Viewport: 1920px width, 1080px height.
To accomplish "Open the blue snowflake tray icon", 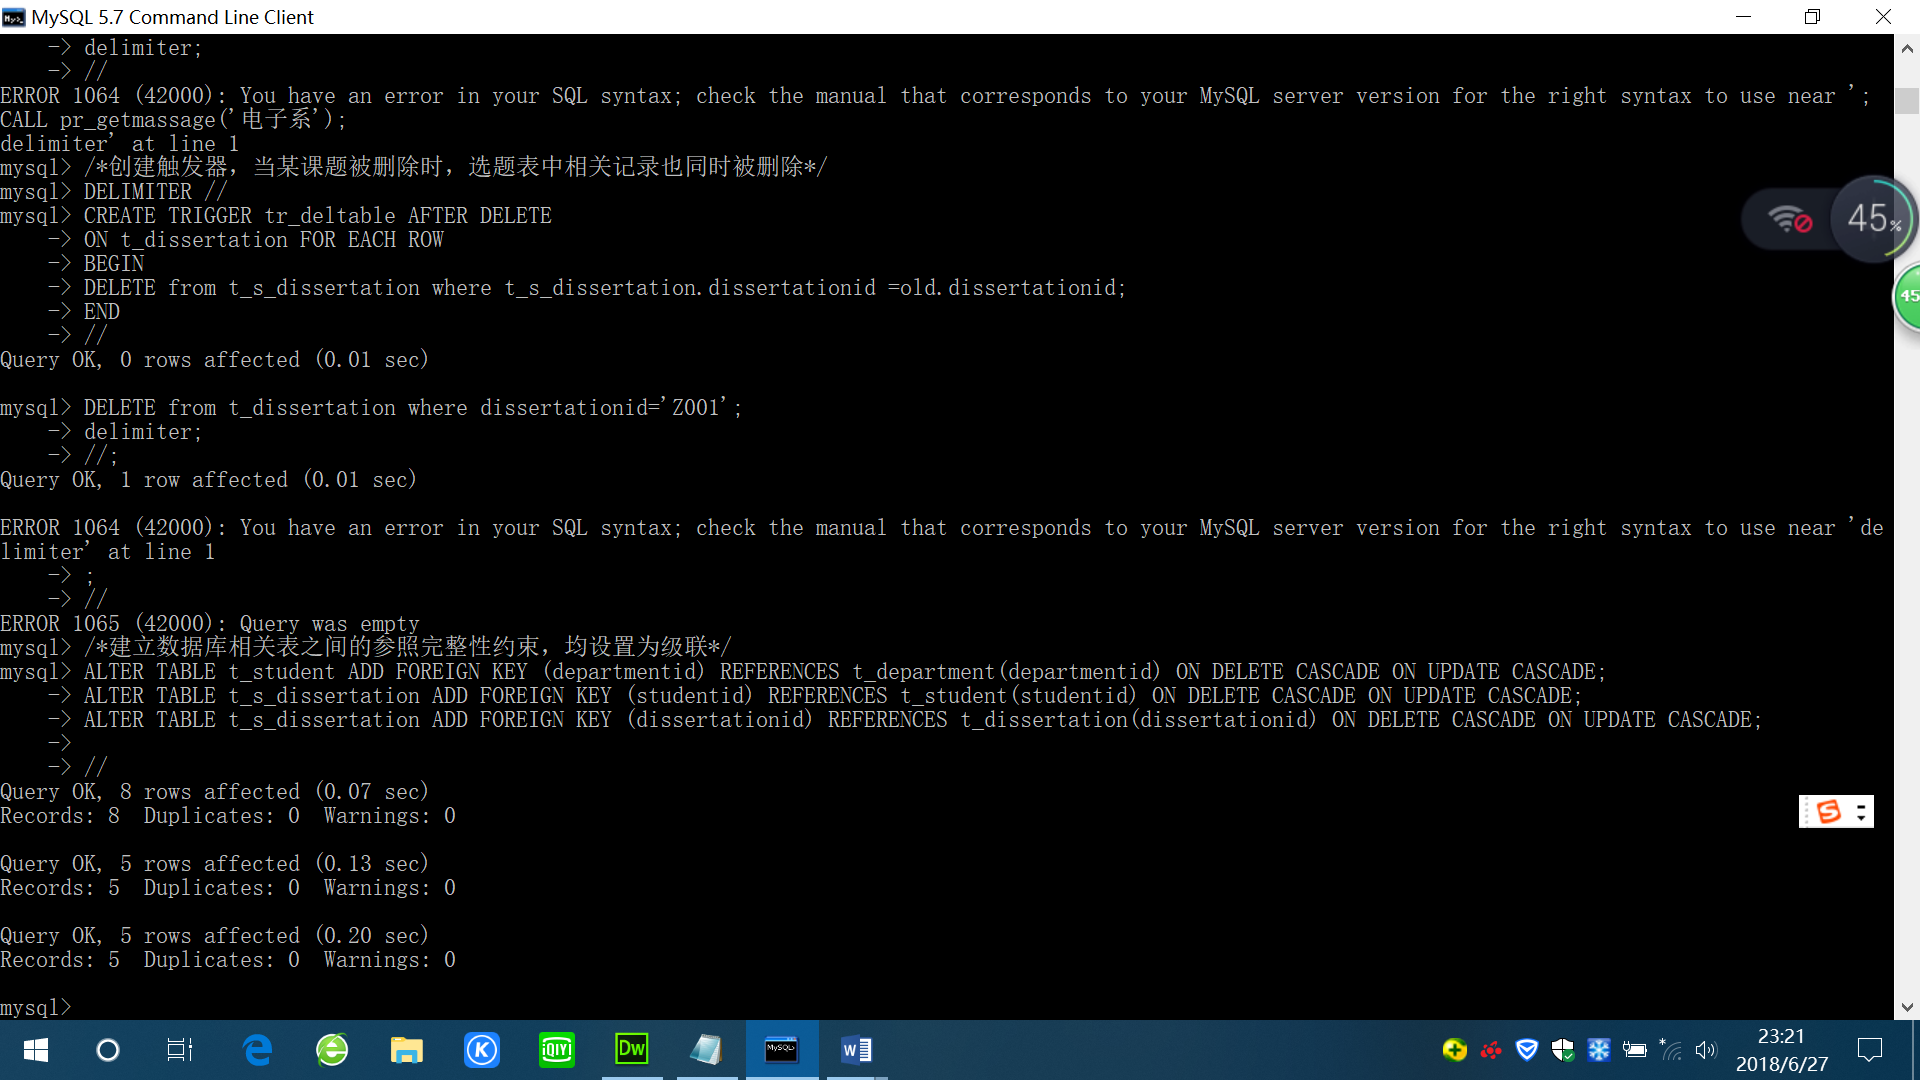I will coord(1599,1050).
